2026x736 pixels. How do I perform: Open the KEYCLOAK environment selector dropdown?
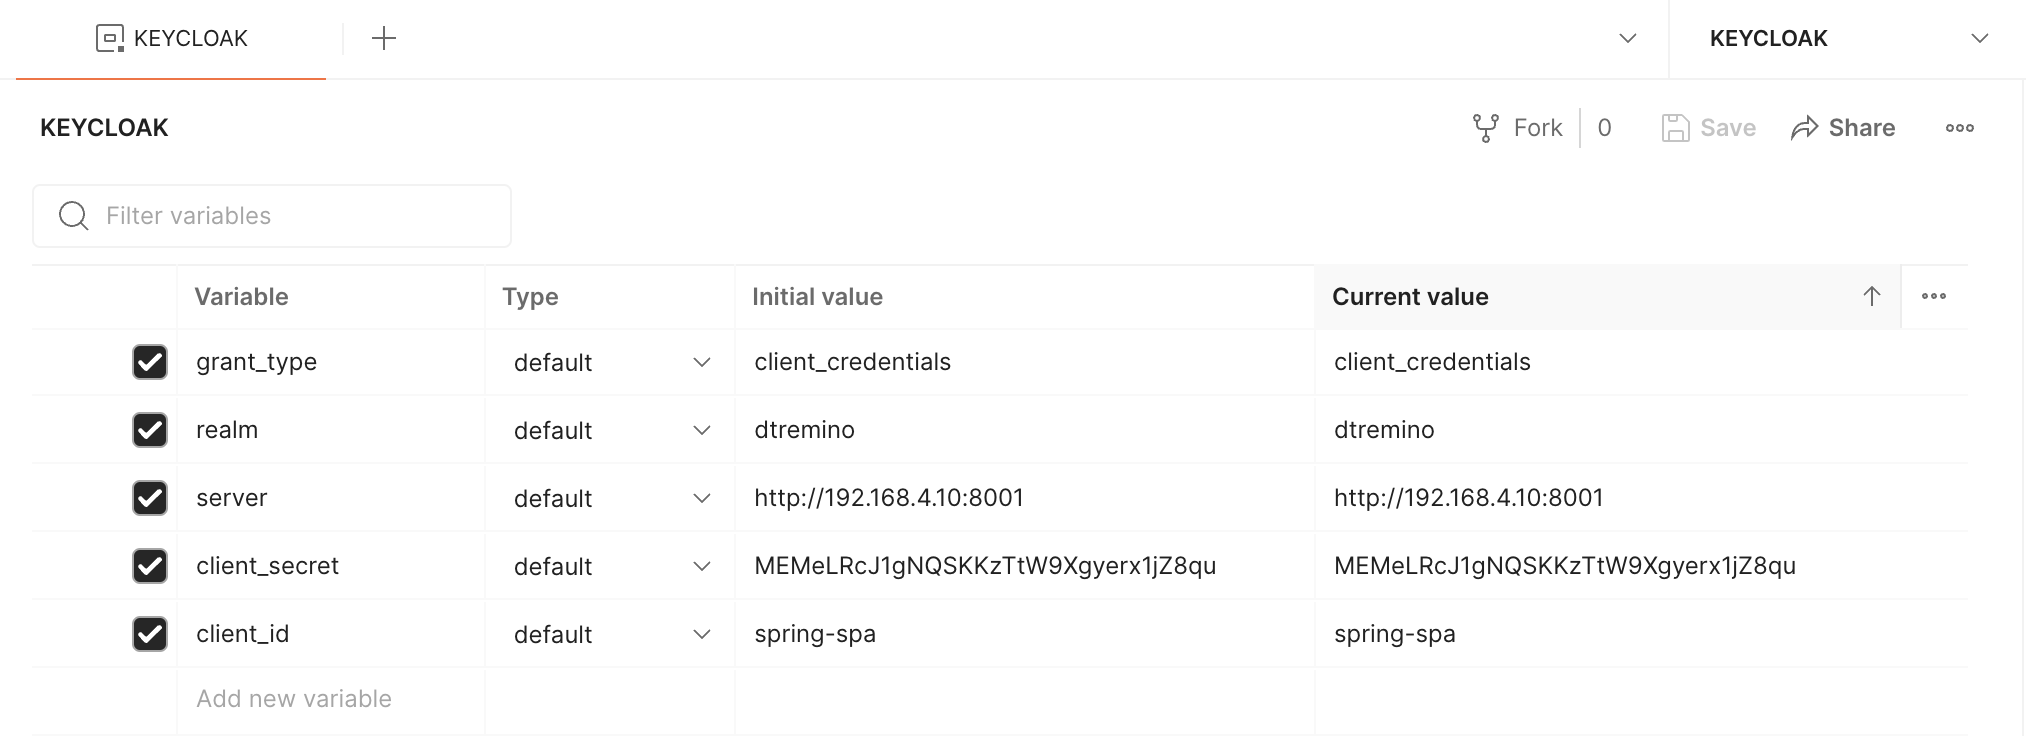click(x=1848, y=39)
